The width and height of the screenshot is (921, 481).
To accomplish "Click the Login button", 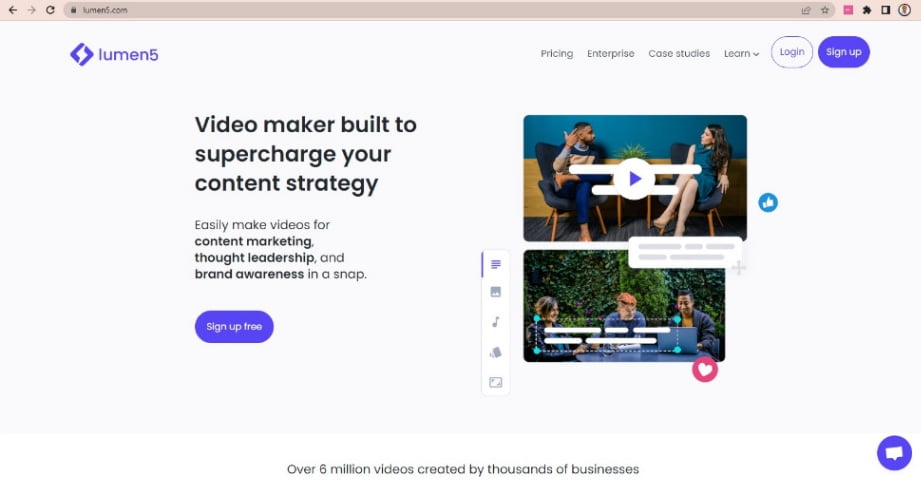I will (792, 52).
